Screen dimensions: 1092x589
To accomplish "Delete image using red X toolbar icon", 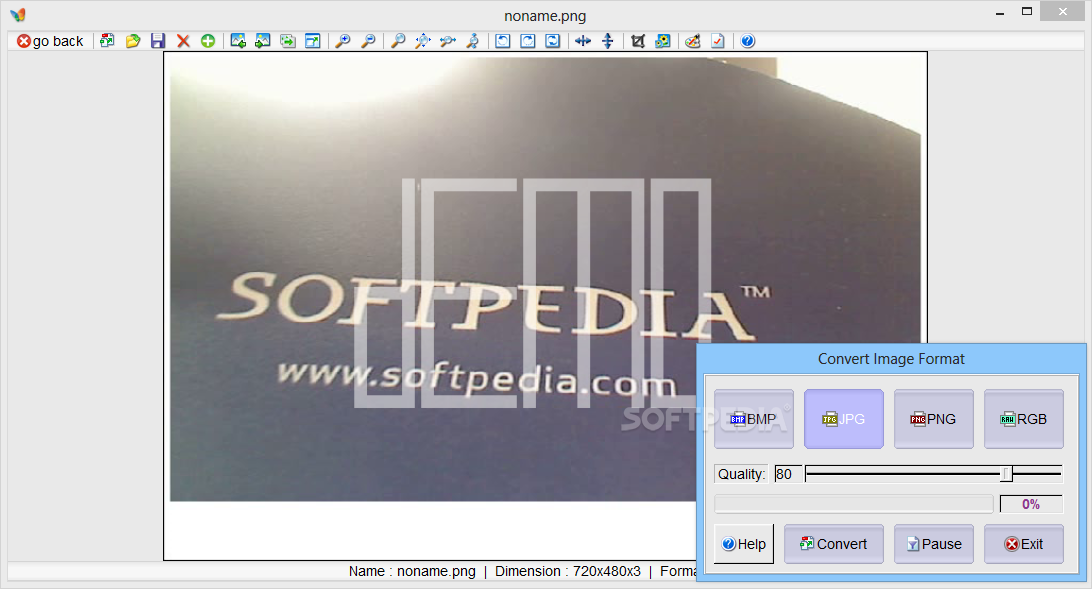I will [x=183, y=41].
